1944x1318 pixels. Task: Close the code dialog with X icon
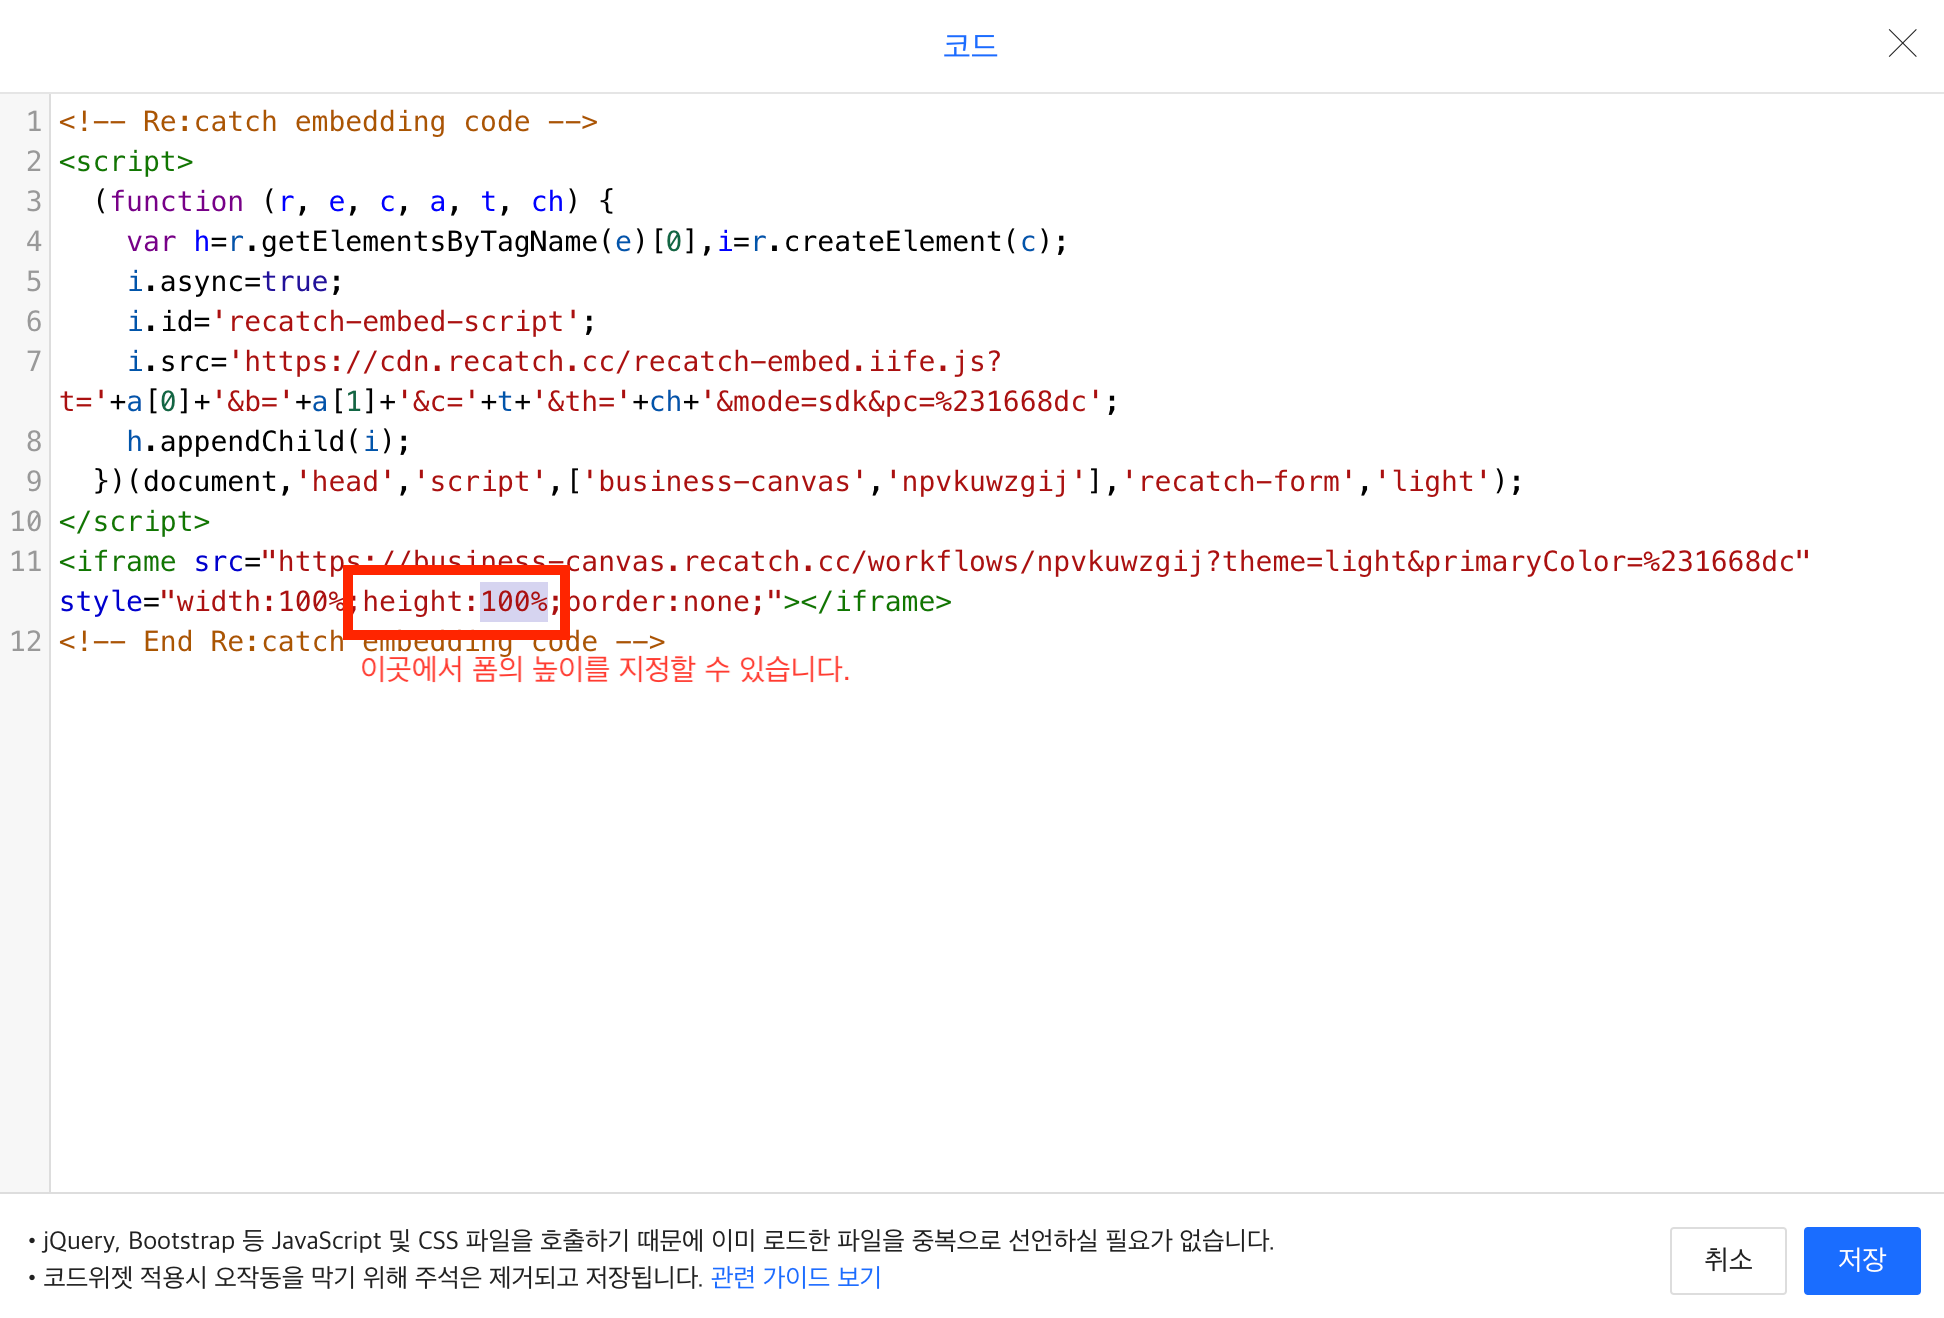coord(1902,44)
